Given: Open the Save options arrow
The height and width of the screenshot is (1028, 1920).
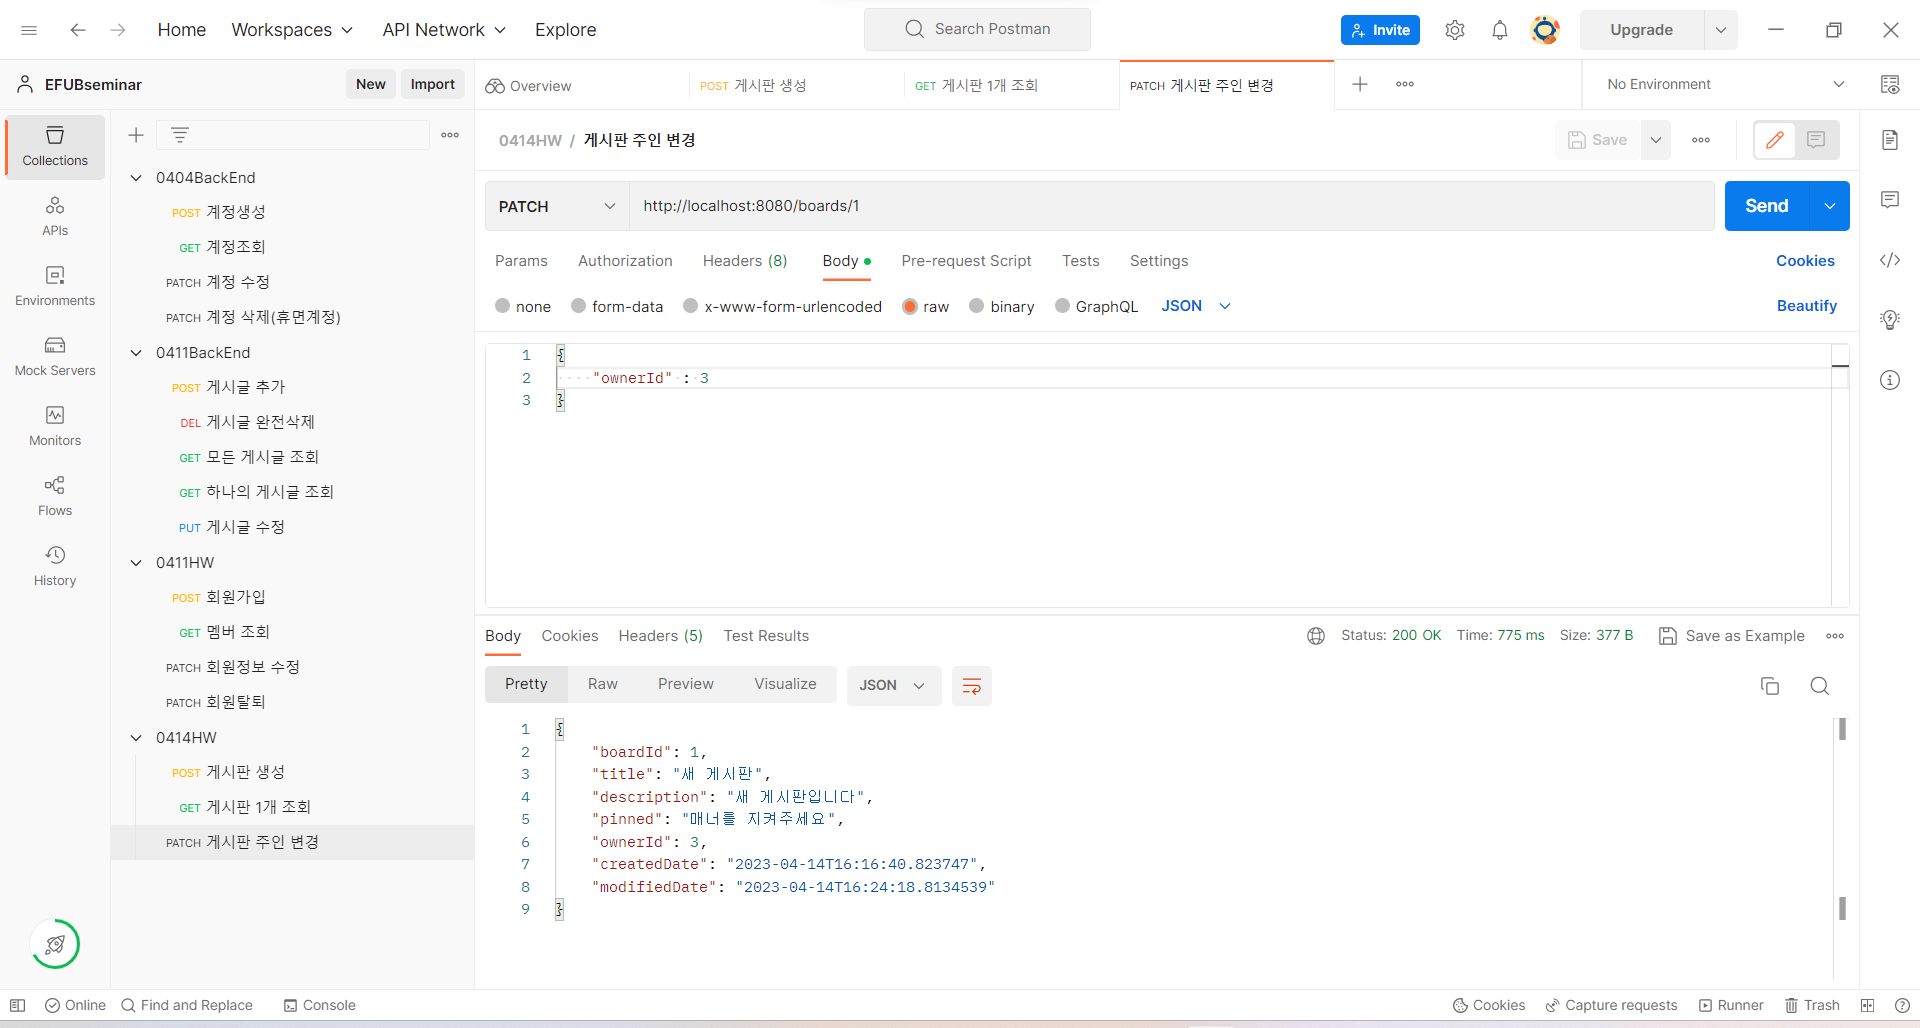Looking at the screenshot, I should tap(1656, 140).
